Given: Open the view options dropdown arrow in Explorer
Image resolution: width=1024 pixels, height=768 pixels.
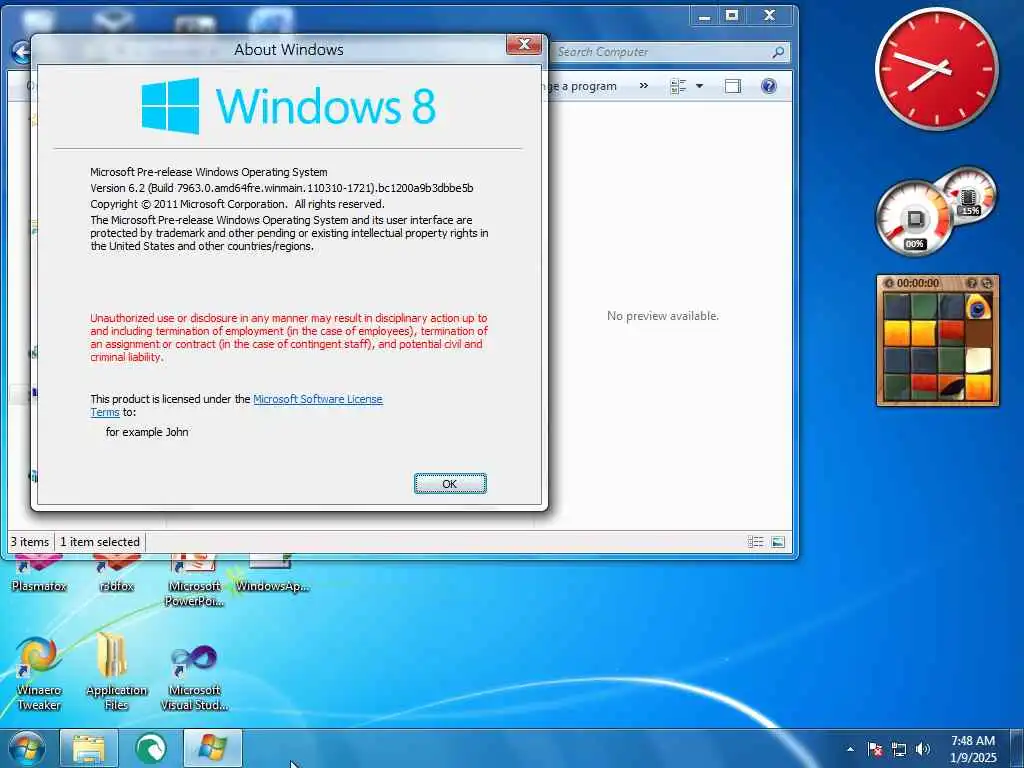Looking at the screenshot, I should click(x=699, y=86).
